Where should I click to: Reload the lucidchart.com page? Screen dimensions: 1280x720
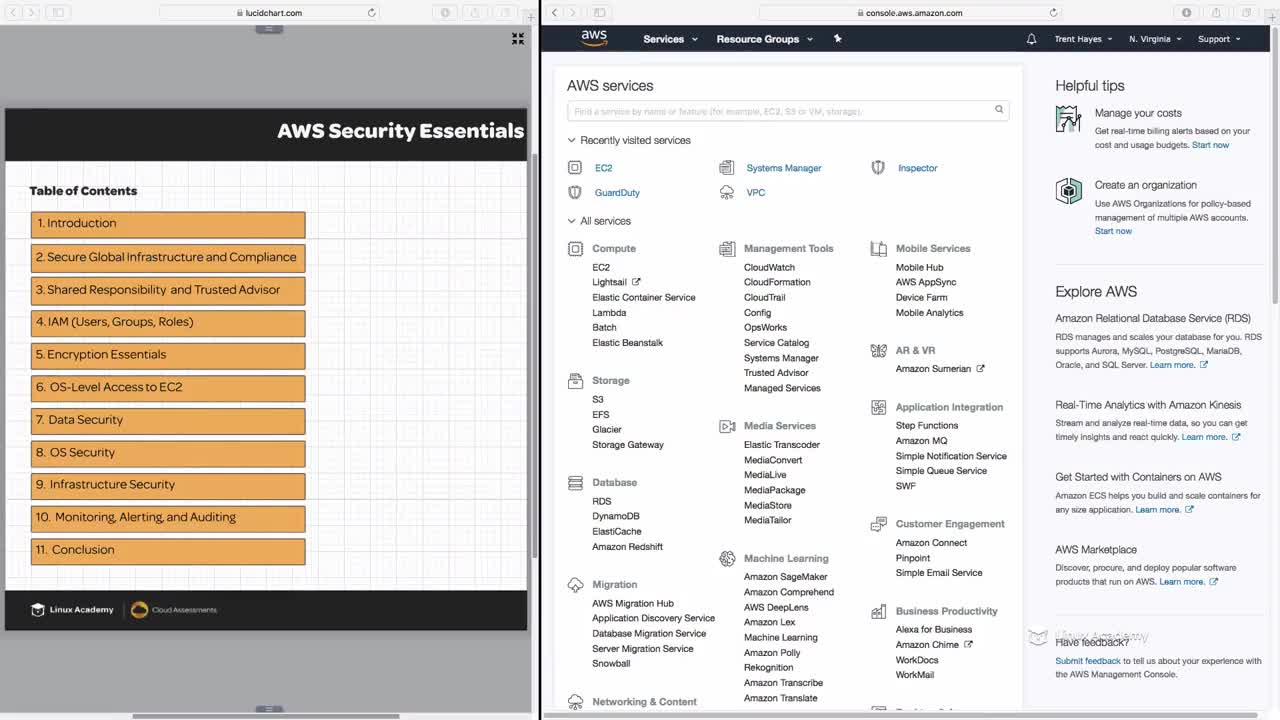(x=372, y=13)
